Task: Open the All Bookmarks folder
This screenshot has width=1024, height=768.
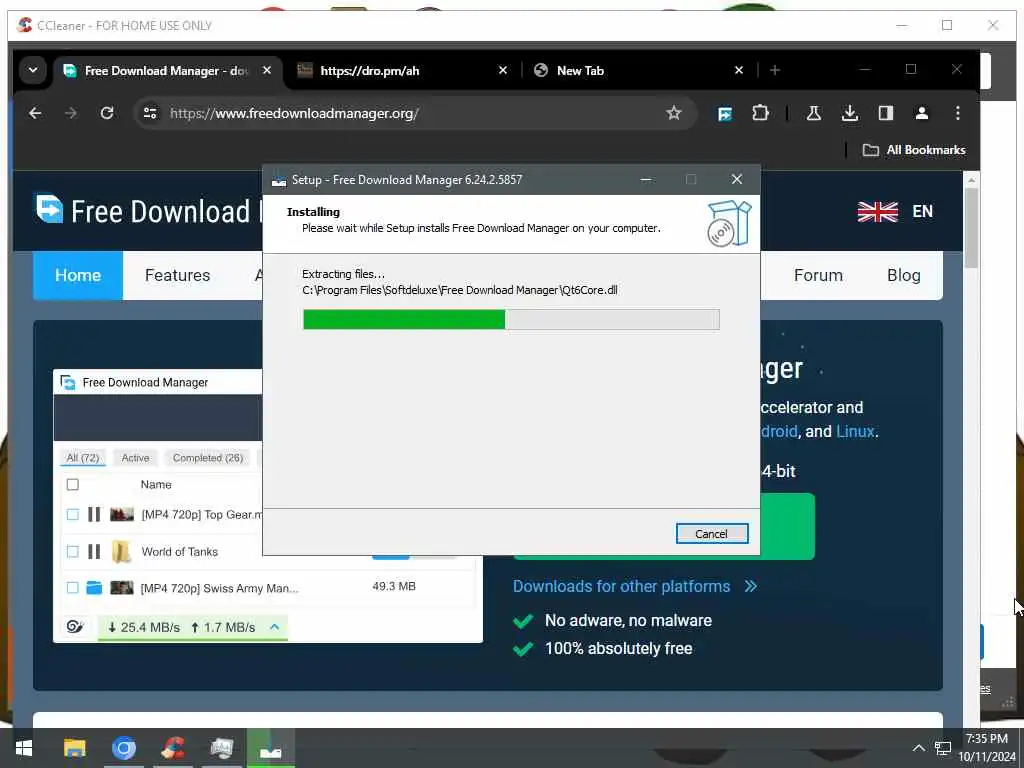Action: tap(914, 150)
